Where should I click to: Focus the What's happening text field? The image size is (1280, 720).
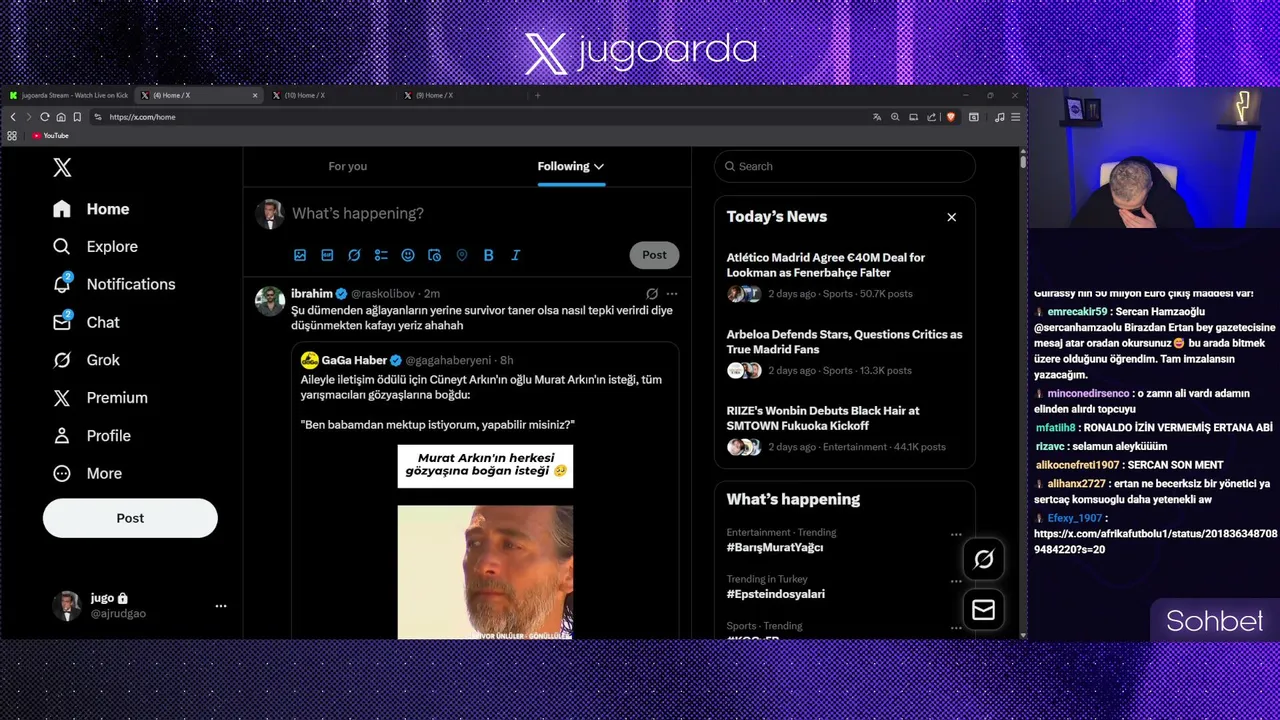(x=485, y=213)
